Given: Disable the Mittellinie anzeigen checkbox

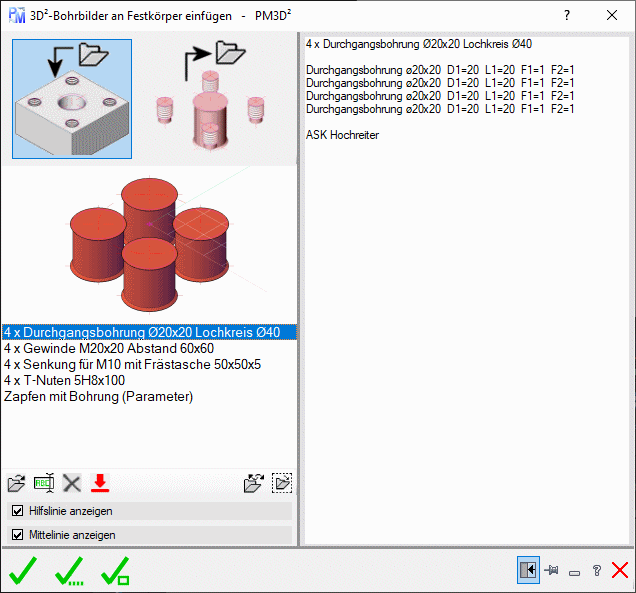Looking at the screenshot, I should click(x=17, y=535).
